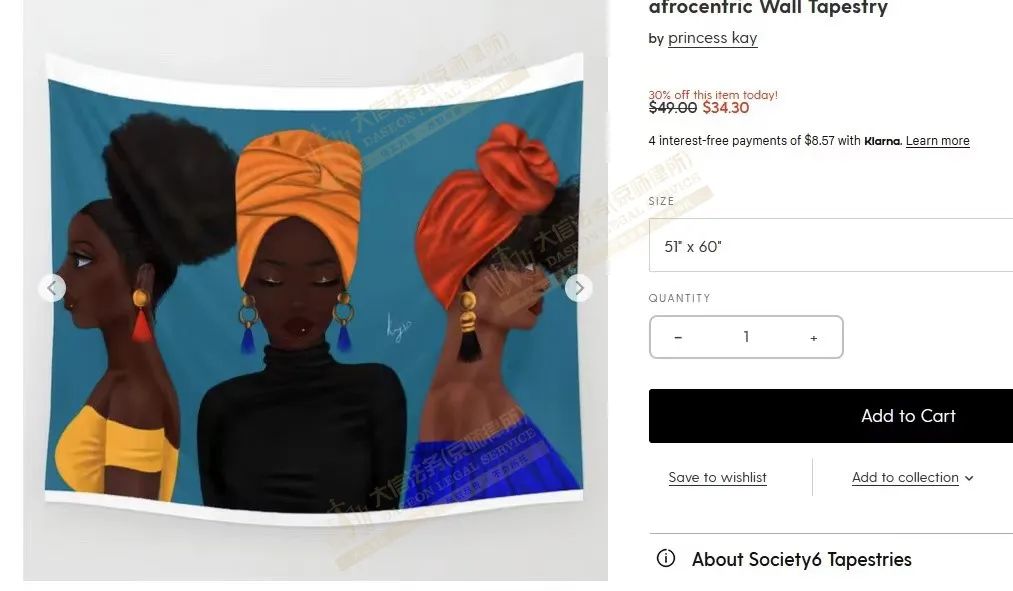Click the 30% off today promo text
This screenshot has width=1013, height=591.
point(713,94)
